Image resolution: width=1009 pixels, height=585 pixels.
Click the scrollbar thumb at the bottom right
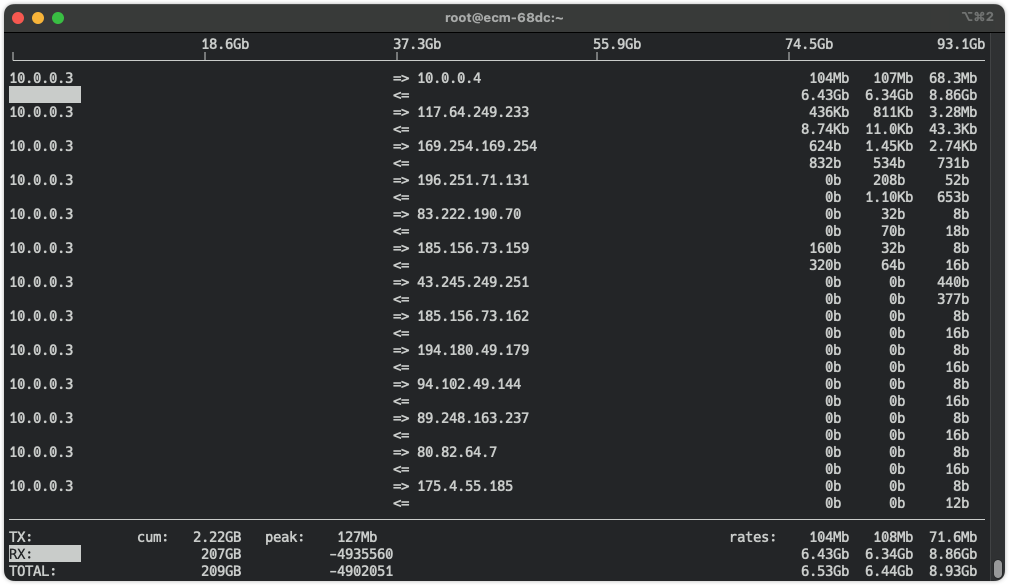[x=997, y=568]
